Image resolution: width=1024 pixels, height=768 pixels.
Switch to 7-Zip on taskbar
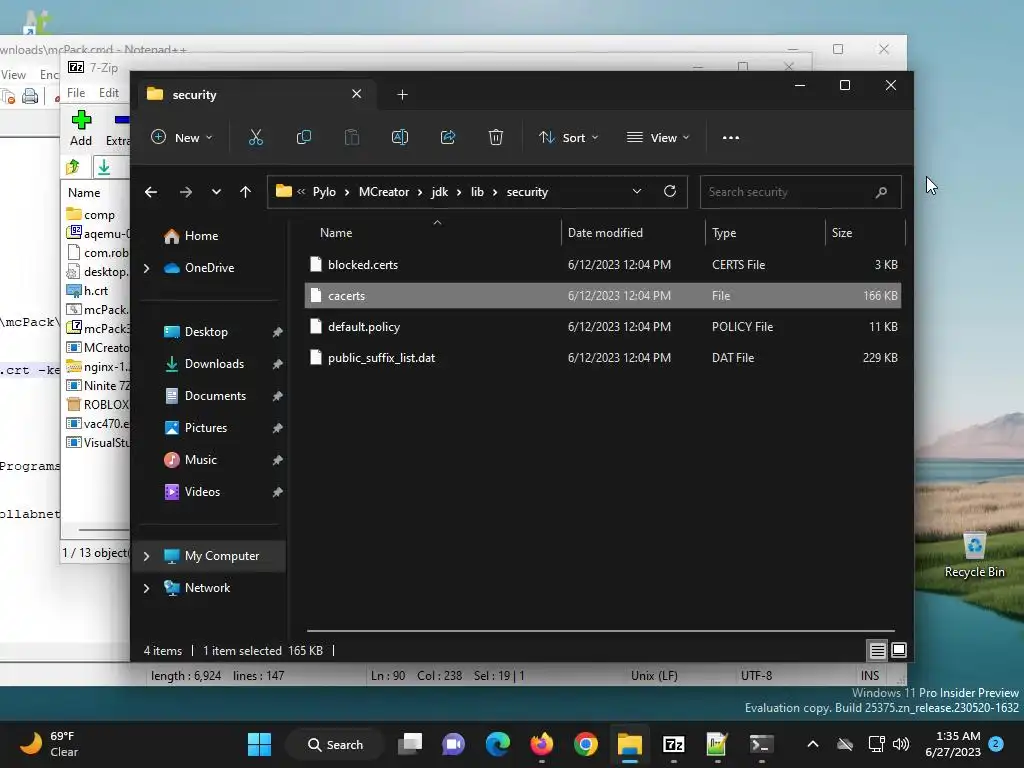click(673, 744)
